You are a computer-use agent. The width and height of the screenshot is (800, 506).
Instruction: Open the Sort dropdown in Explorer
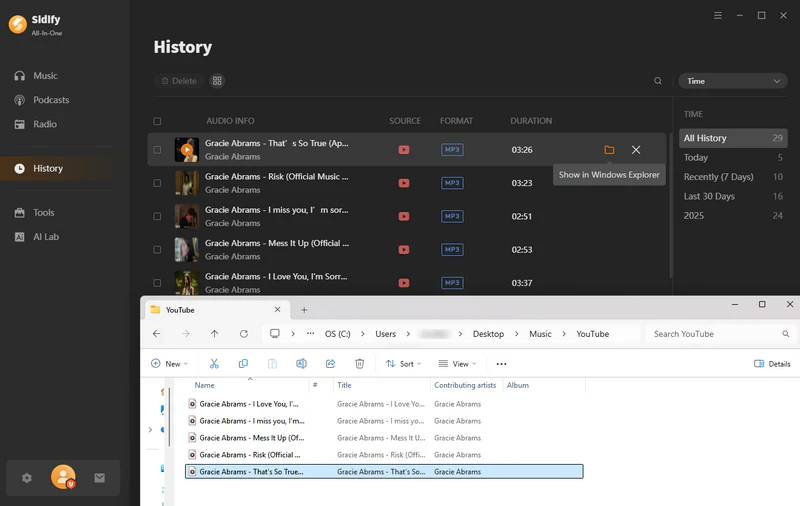[x=404, y=364]
